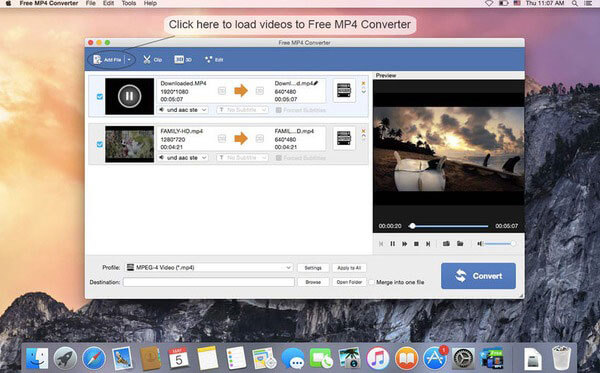Open Spotlight search in menu bar

click(x=574, y=3)
